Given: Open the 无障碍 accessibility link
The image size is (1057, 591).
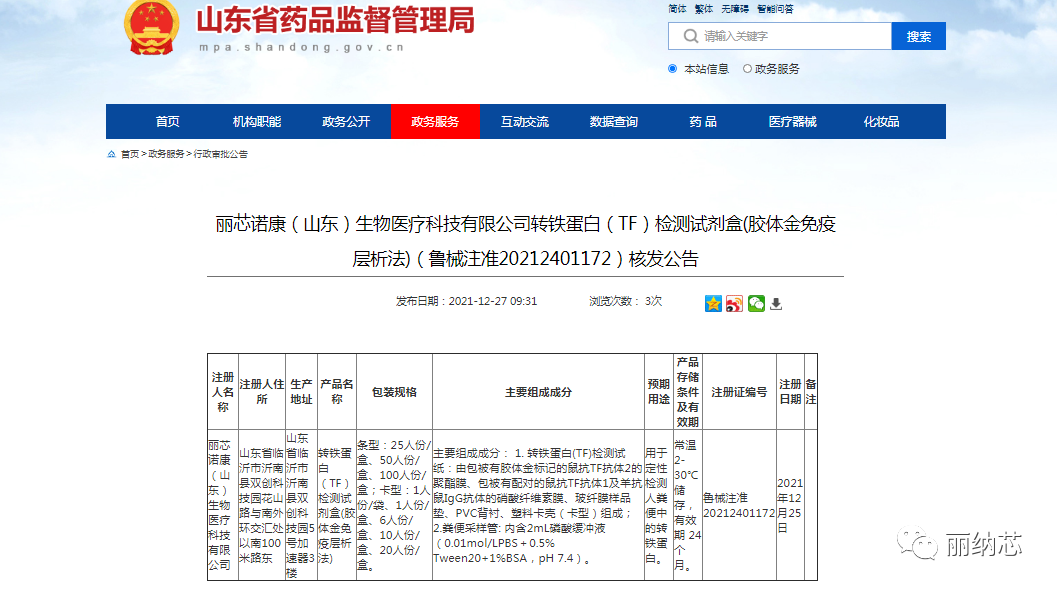Looking at the screenshot, I should (x=735, y=9).
